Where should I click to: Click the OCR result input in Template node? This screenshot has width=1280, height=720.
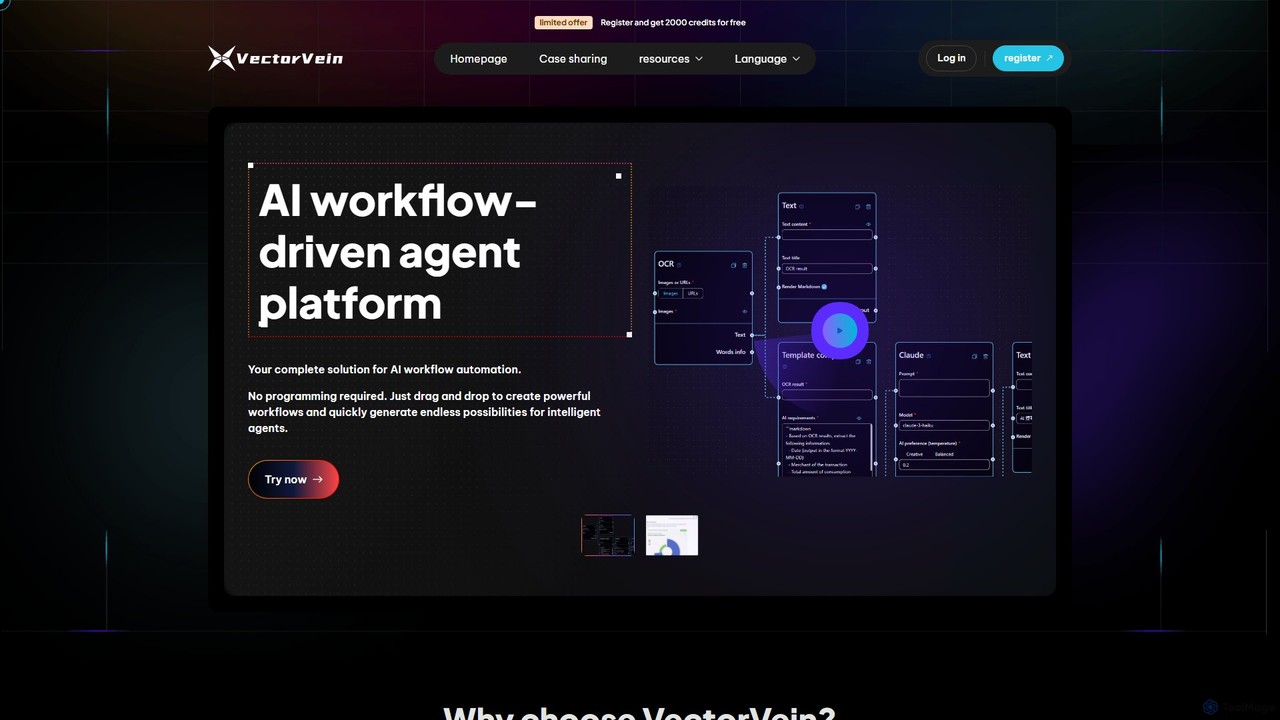coord(827,394)
